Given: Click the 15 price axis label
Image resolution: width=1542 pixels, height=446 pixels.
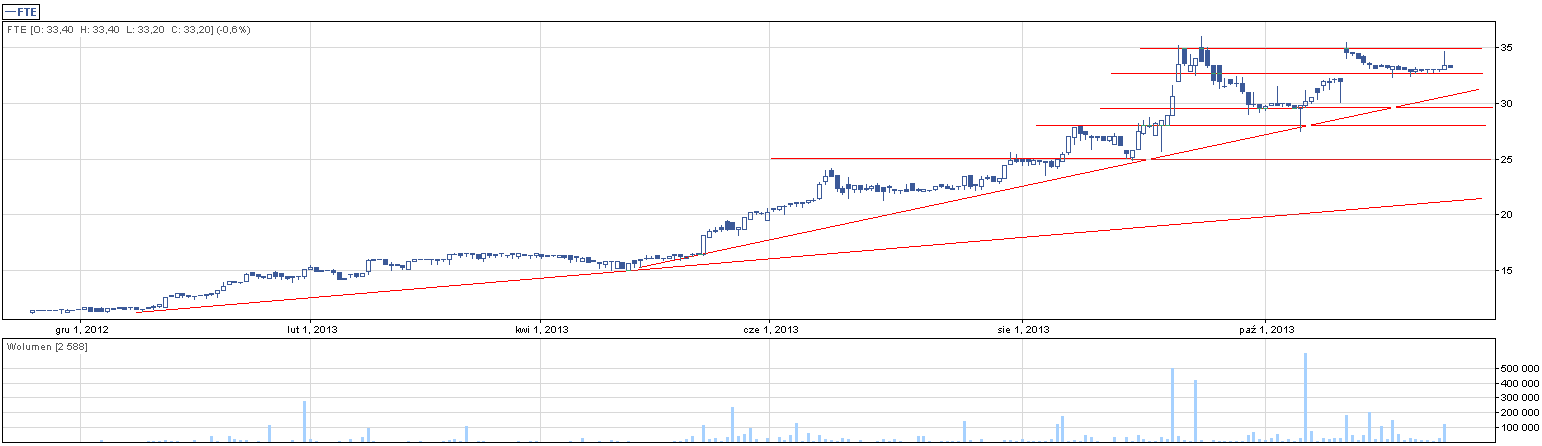Looking at the screenshot, I should coord(1505,271).
